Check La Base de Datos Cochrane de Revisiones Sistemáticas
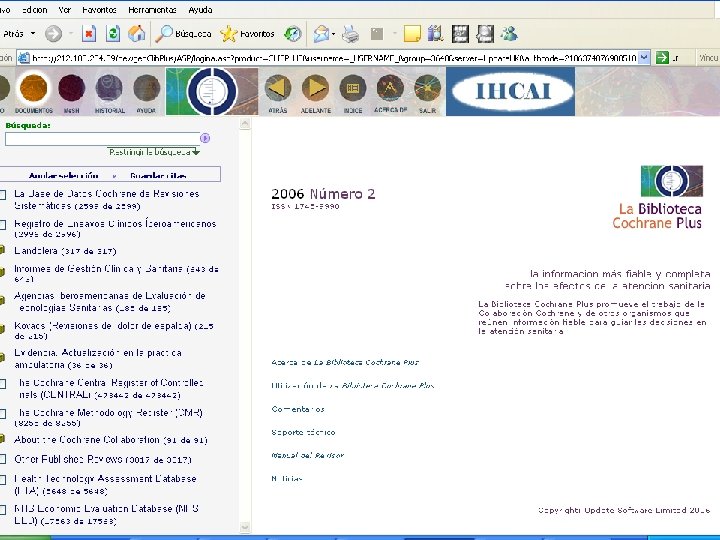The height and width of the screenshot is (540, 720). pyautogui.click(x=3, y=195)
